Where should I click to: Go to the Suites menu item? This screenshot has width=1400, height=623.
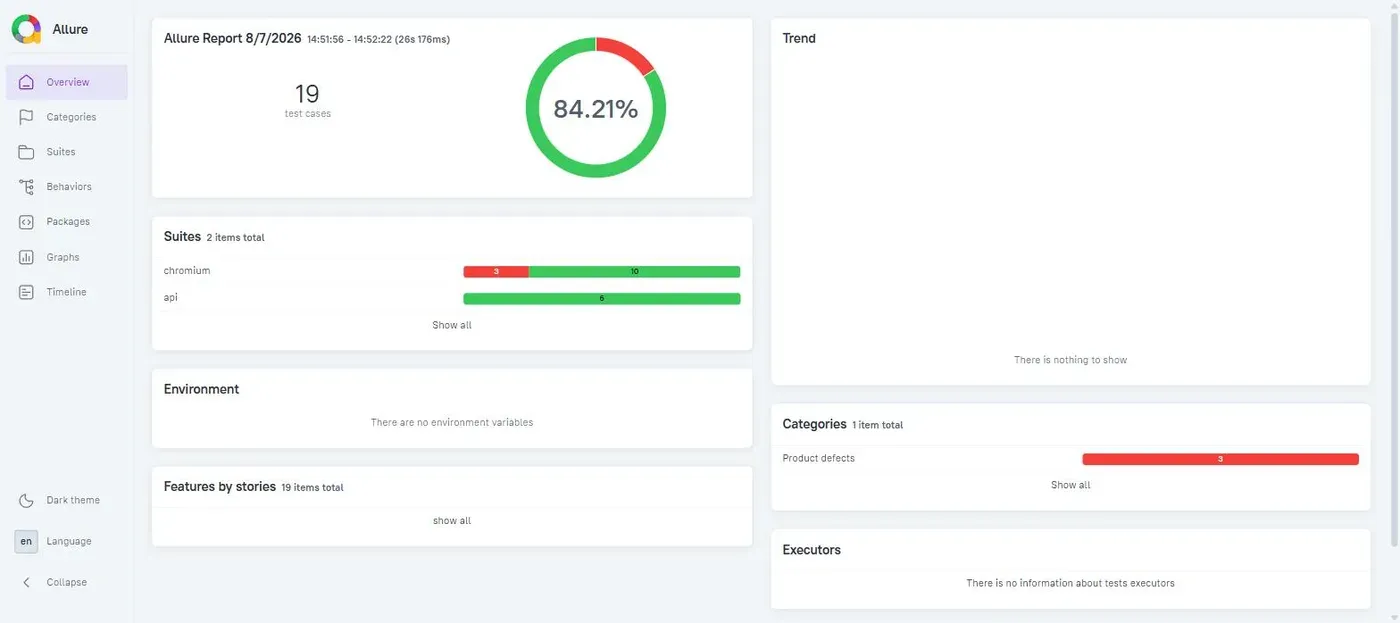pyautogui.click(x=67, y=152)
